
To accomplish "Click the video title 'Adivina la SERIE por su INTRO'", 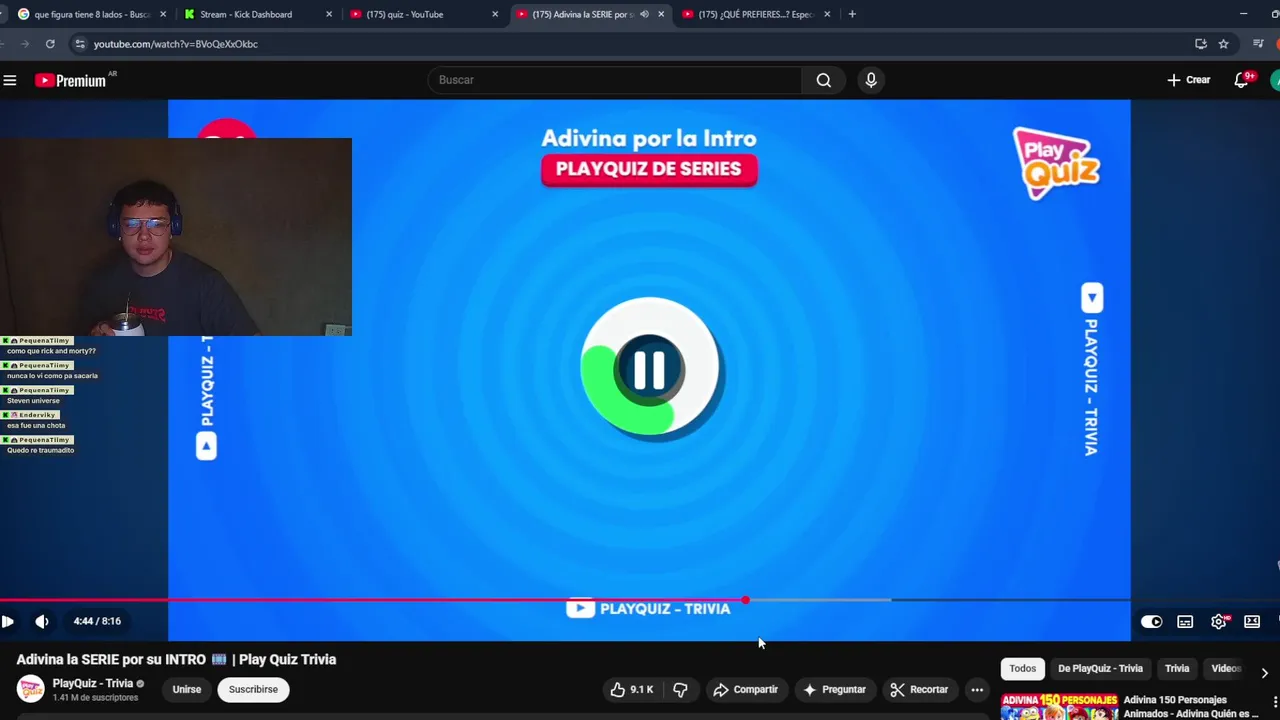I will pos(176,659).
